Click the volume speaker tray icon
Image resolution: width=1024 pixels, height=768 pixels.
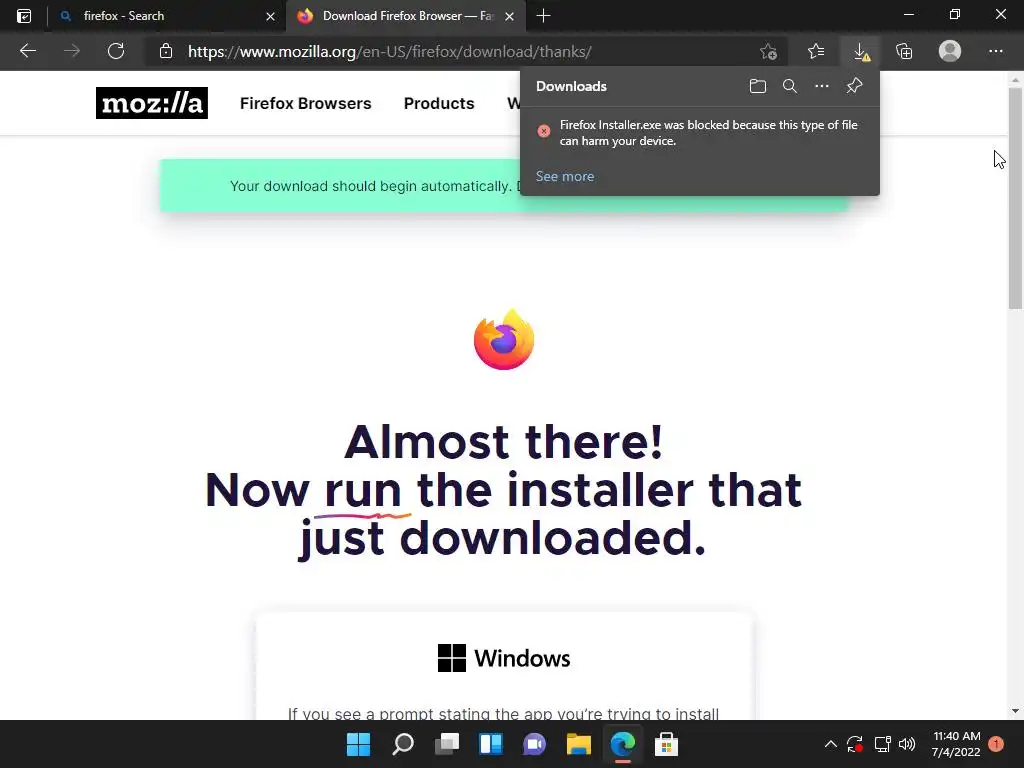pos(906,744)
